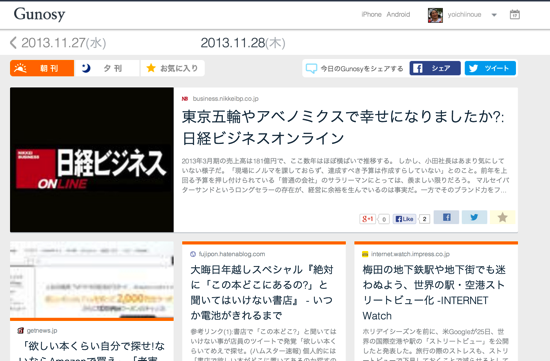Click the Facebook Like button on Nikkei article

coord(404,219)
